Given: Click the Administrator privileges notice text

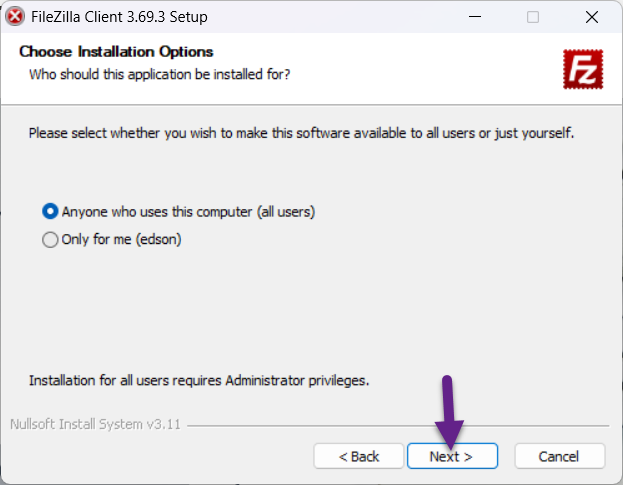Looking at the screenshot, I should (x=199, y=380).
